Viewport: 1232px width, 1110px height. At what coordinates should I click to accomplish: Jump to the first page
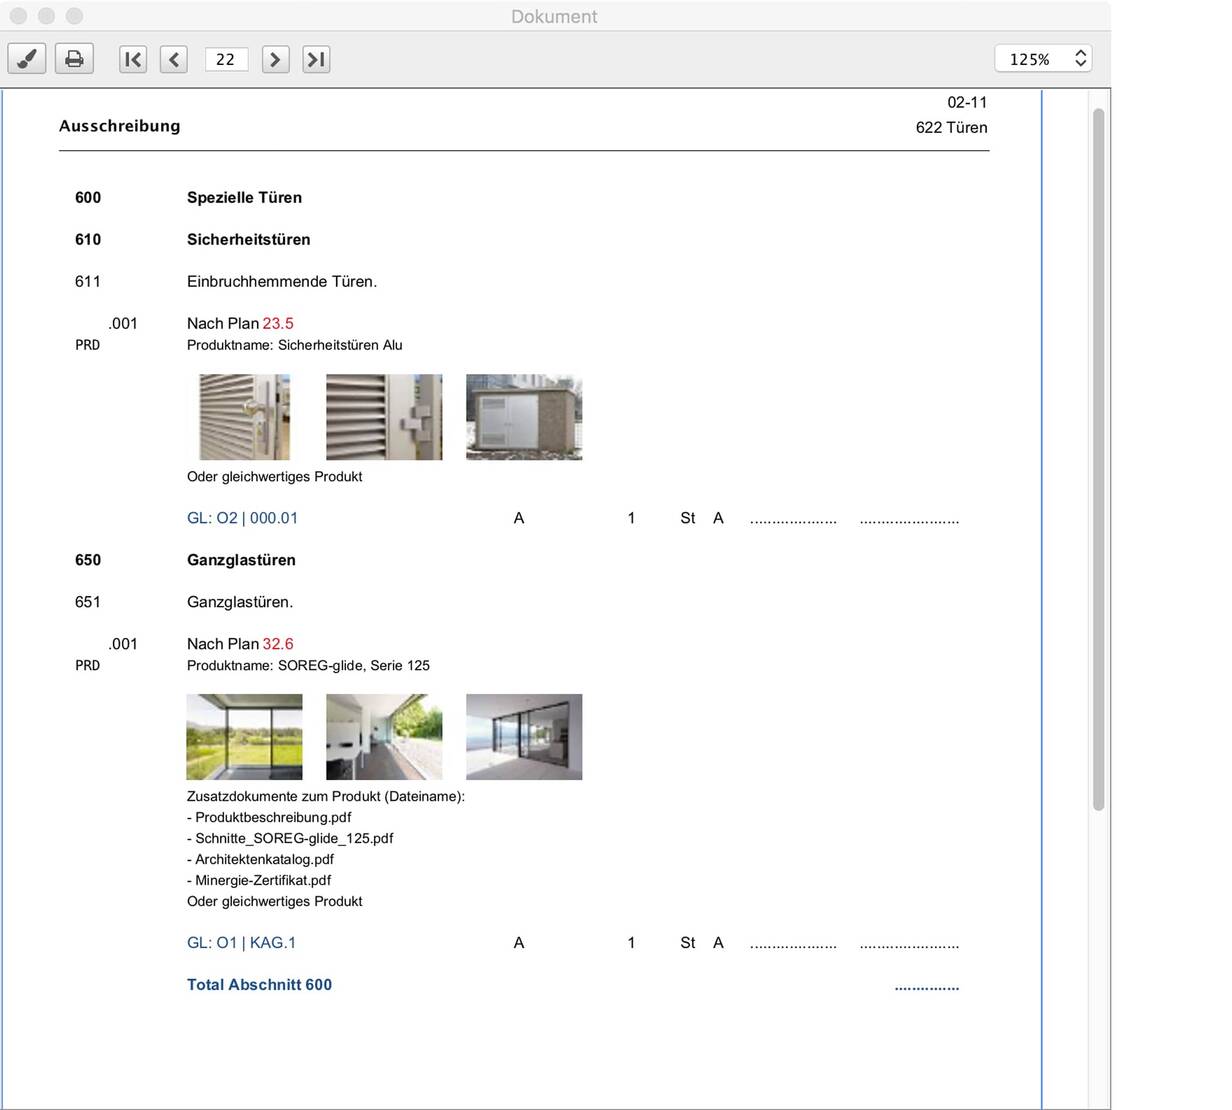click(132, 59)
